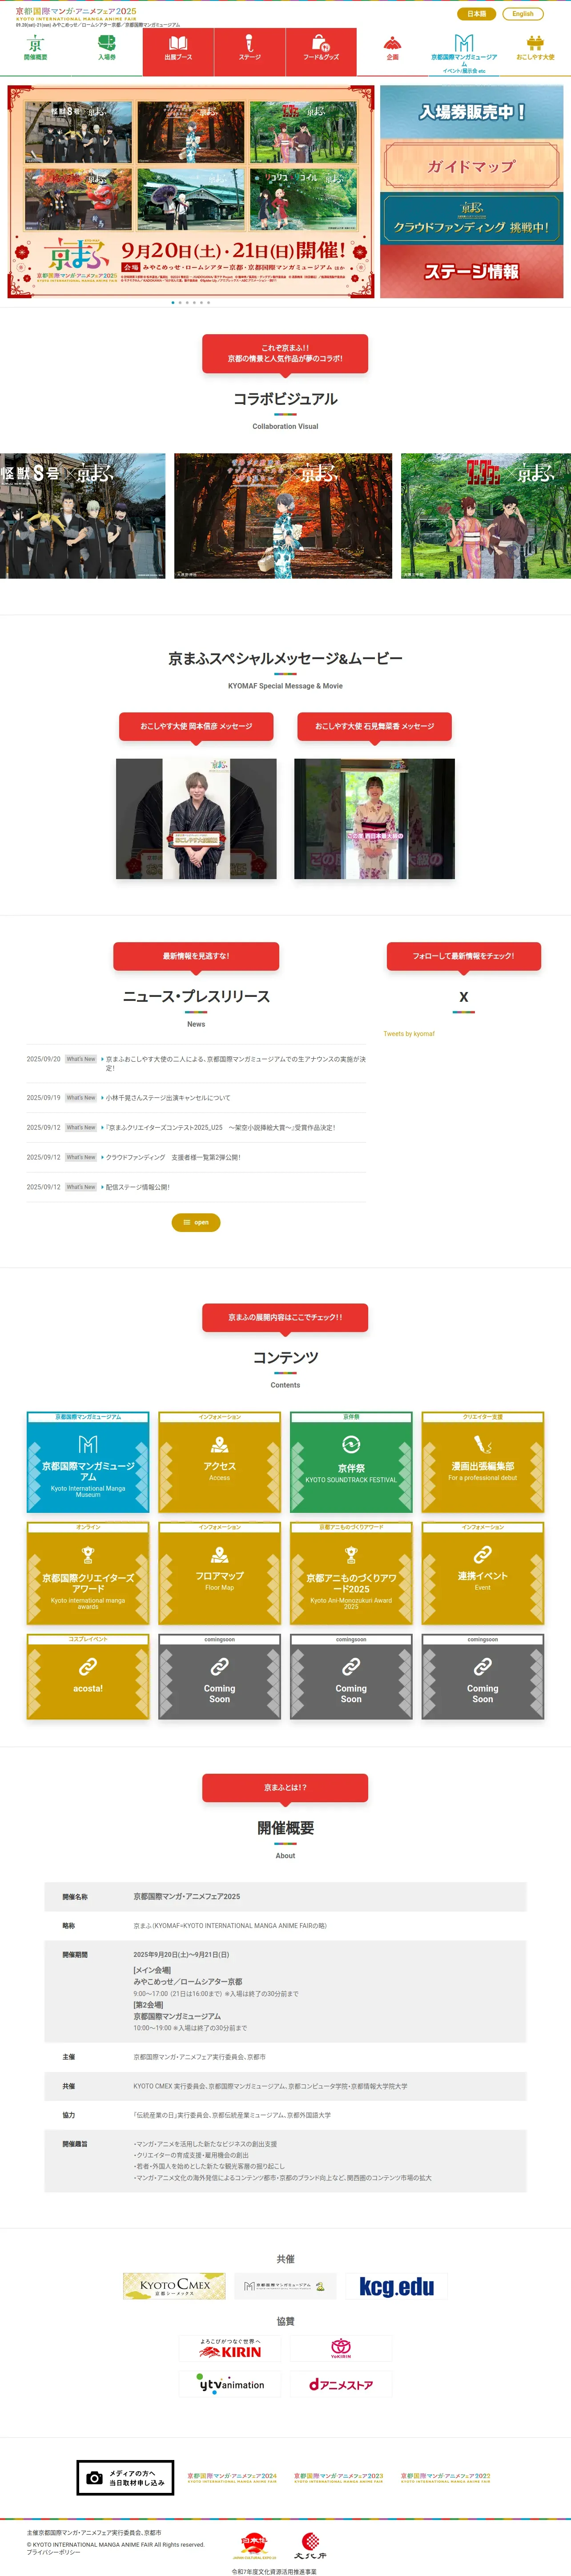Play the 岡本信彦 message video

(196, 819)
